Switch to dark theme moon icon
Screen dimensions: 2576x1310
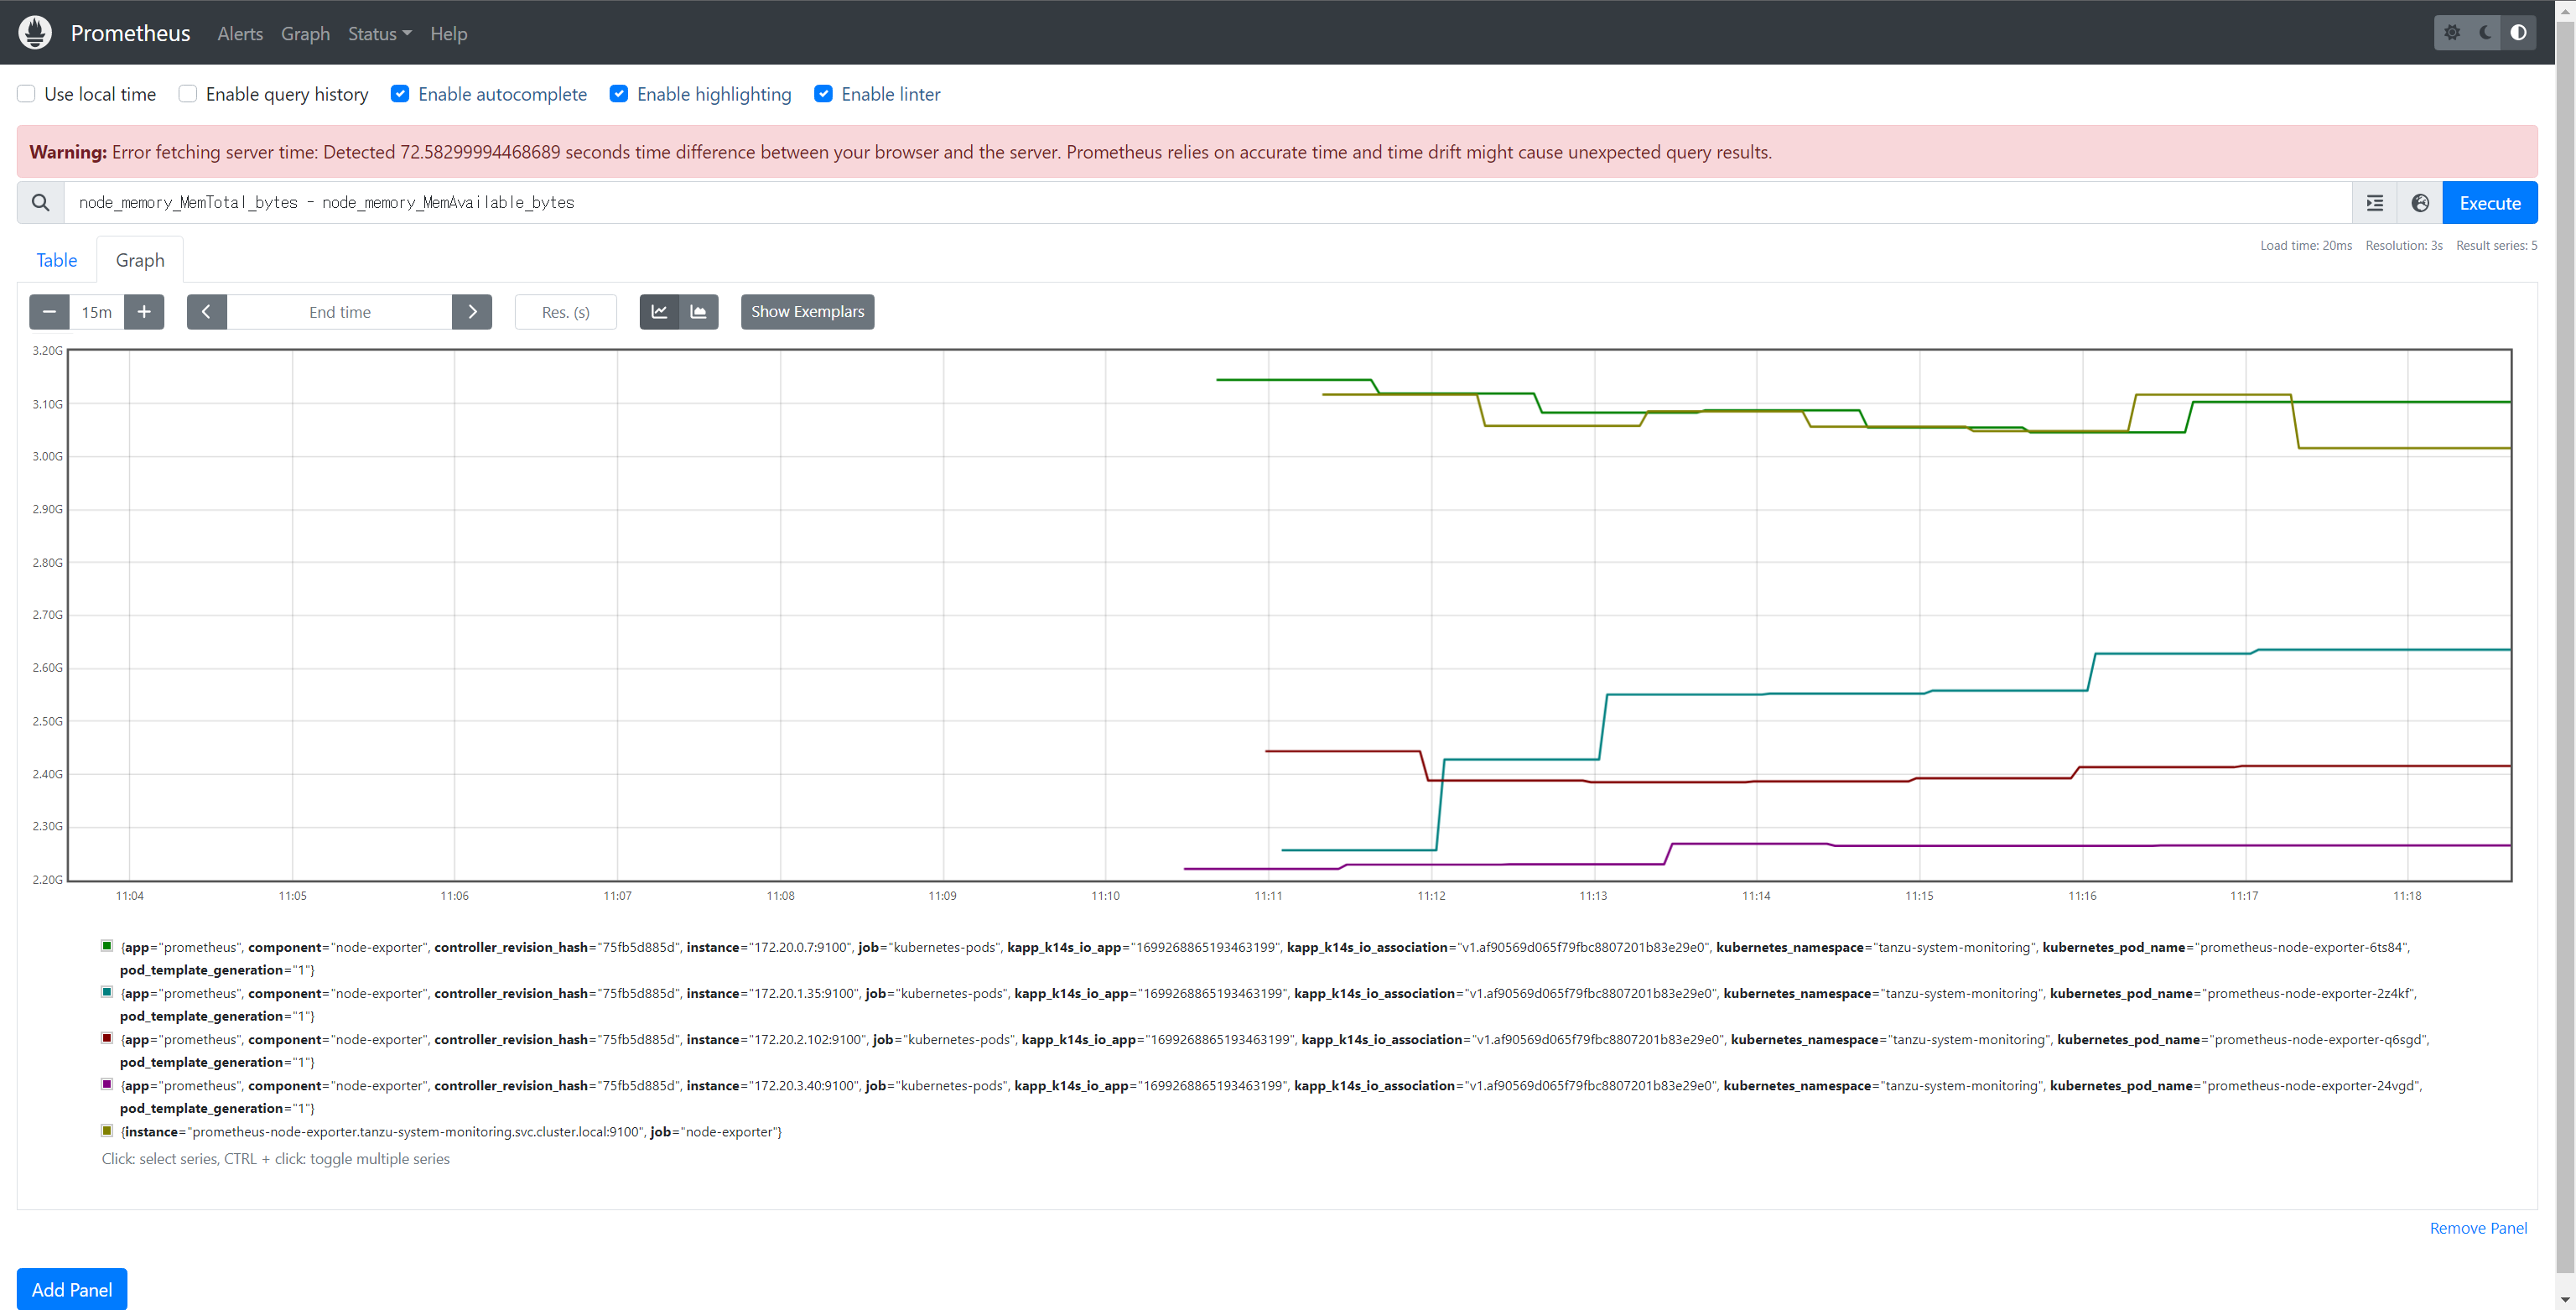click(x=2485, y=33)
